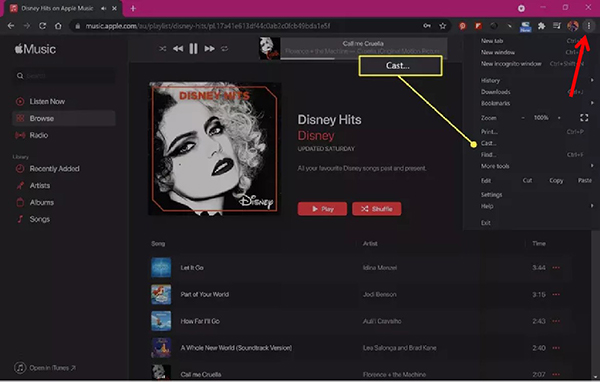Screen dimensions: 600x382
Task: Click Paste in the Edit row
Action: (x=585, y=180)
